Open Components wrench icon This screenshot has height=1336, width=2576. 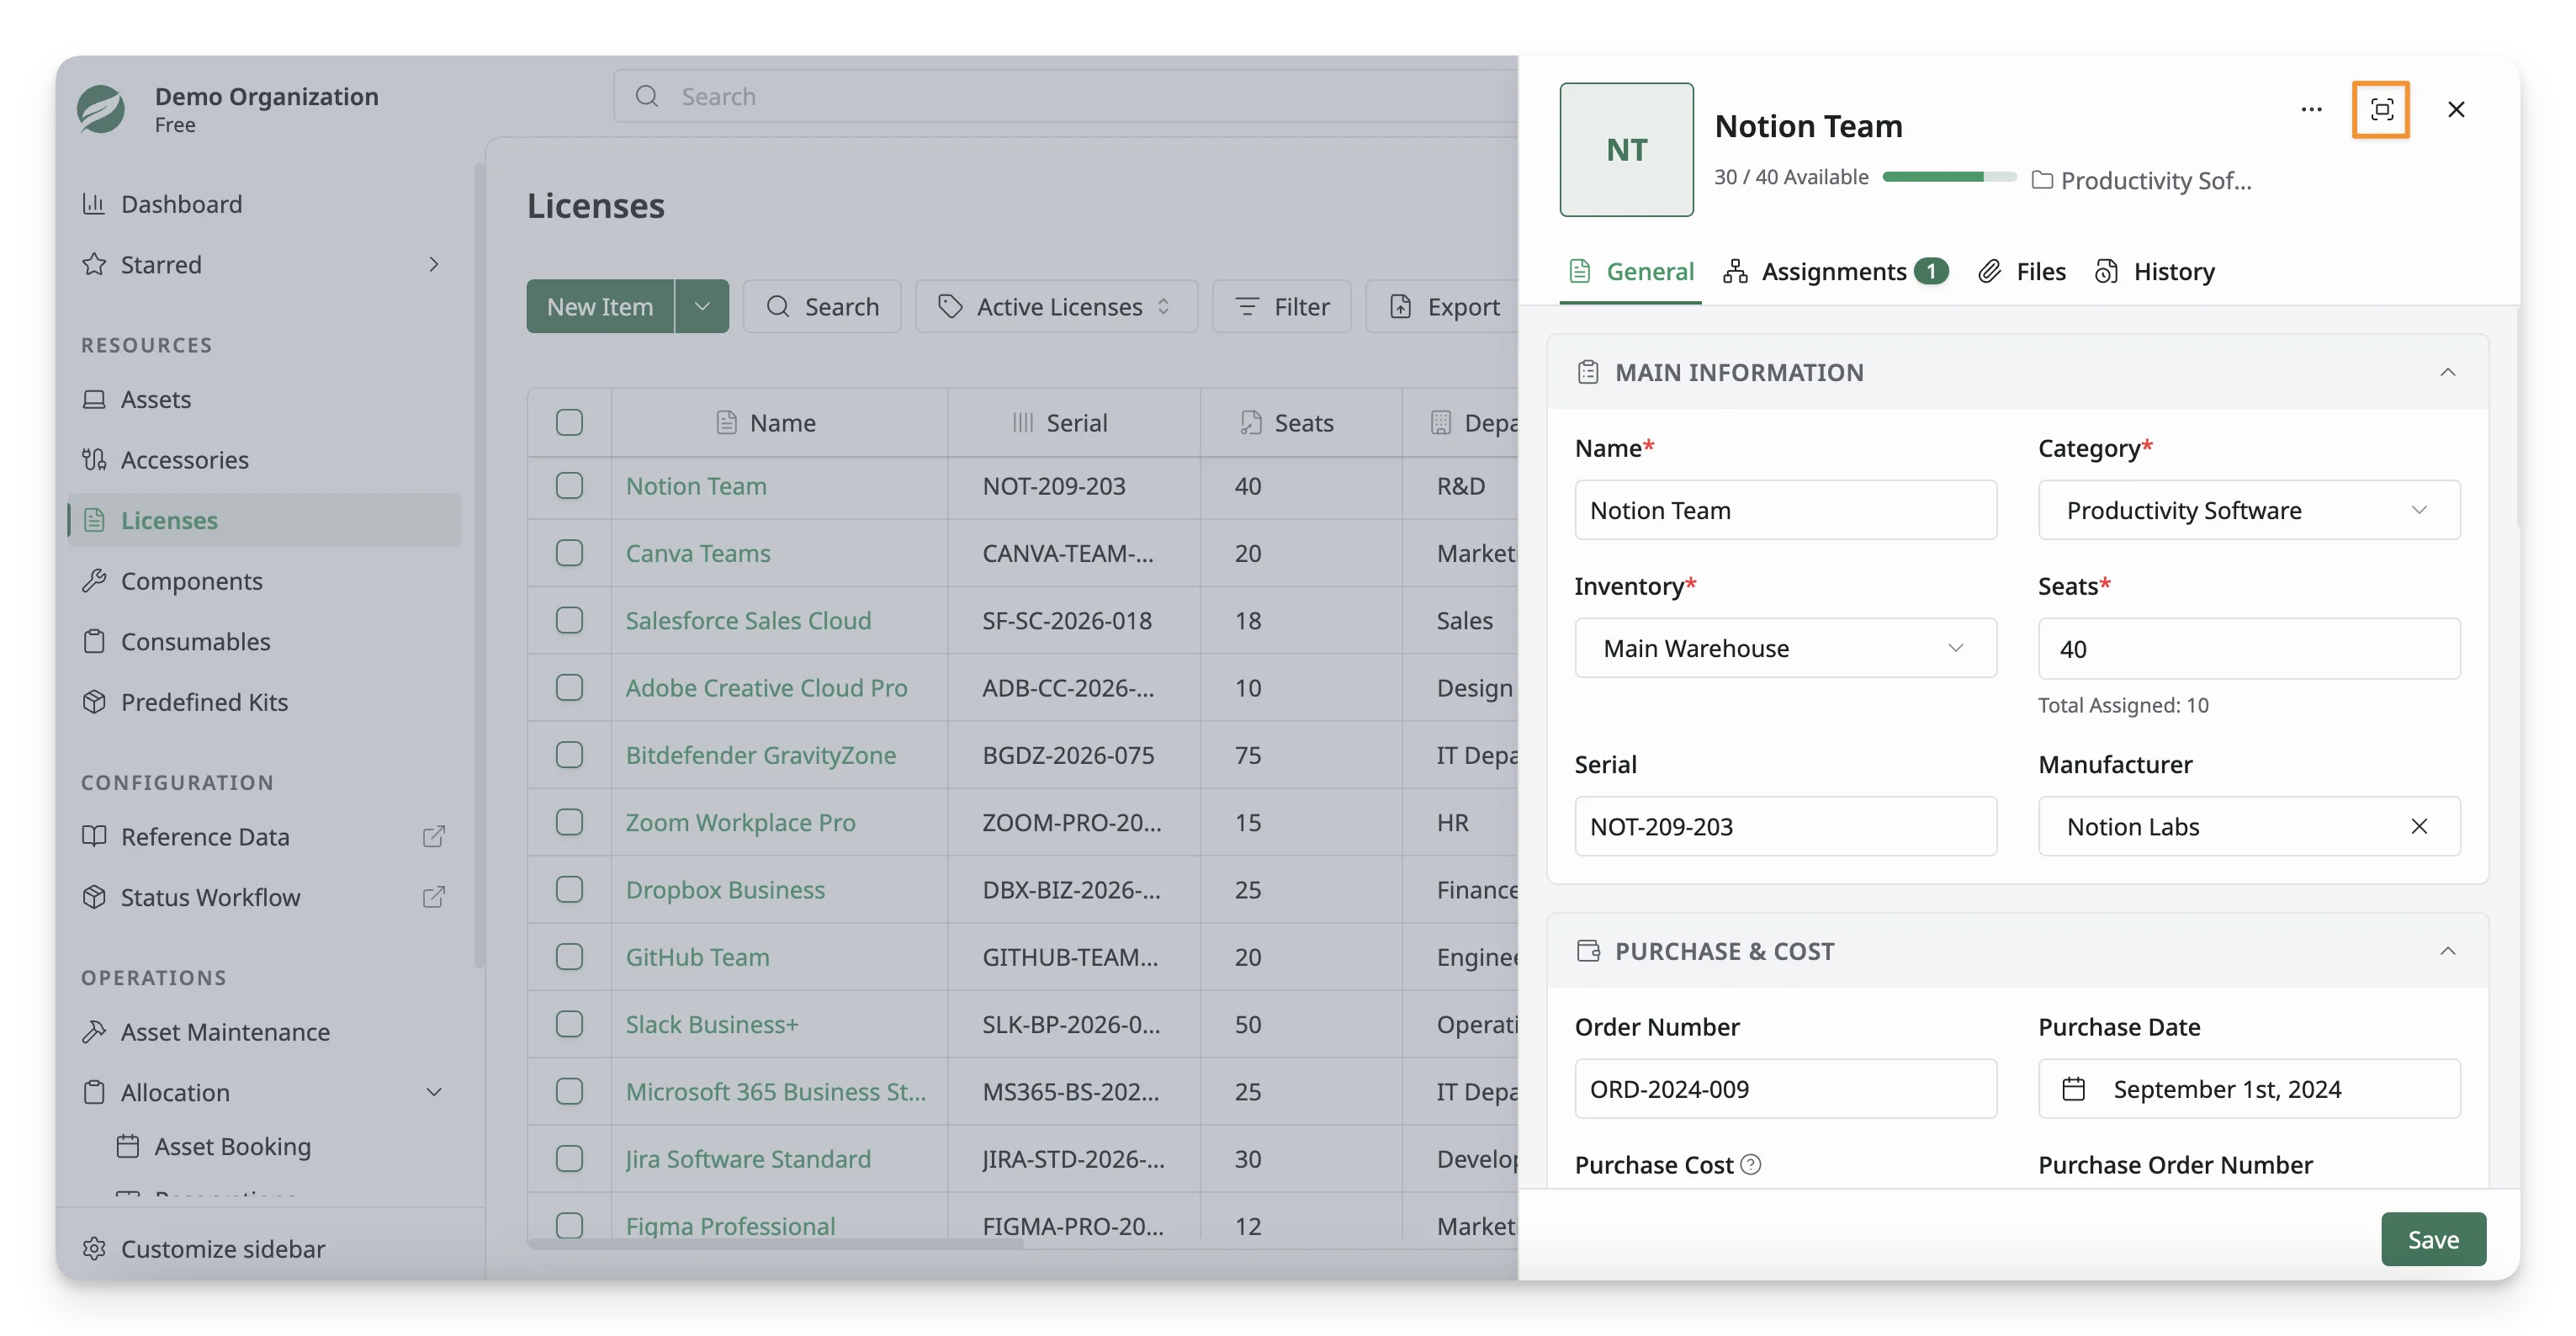[x=94, y=581]
